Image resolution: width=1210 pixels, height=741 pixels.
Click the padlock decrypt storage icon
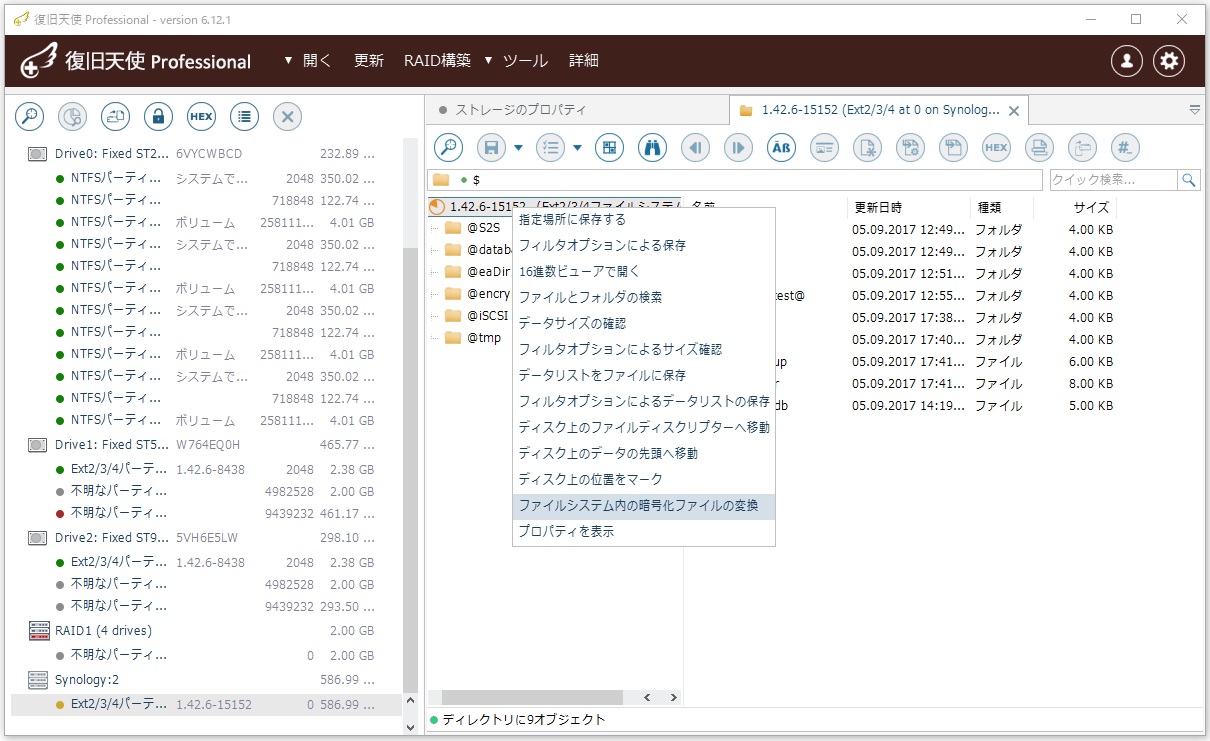158,117
